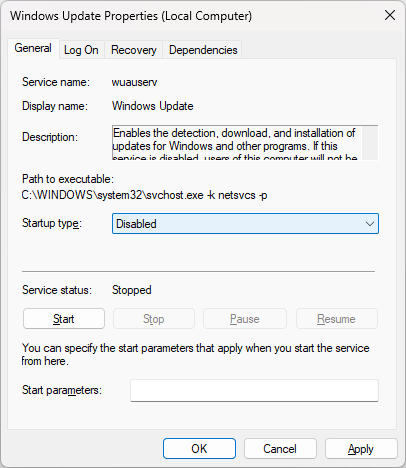Click the wuauserv service name text
The height and width of the screenshot is (468, 406).
134,82
